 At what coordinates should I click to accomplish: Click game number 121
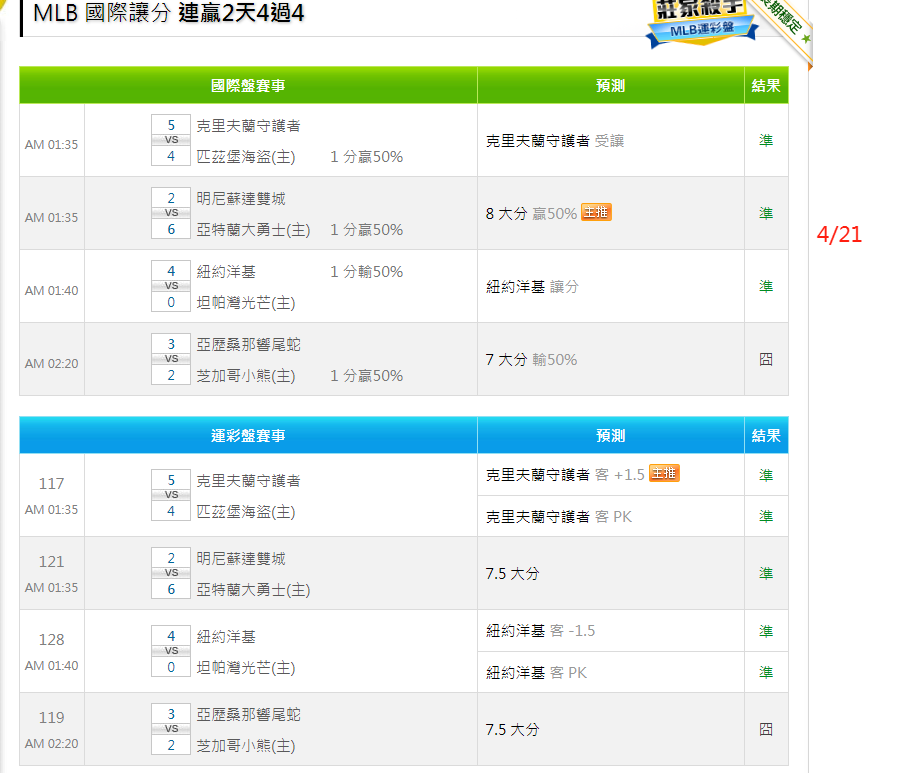point(51,562)
